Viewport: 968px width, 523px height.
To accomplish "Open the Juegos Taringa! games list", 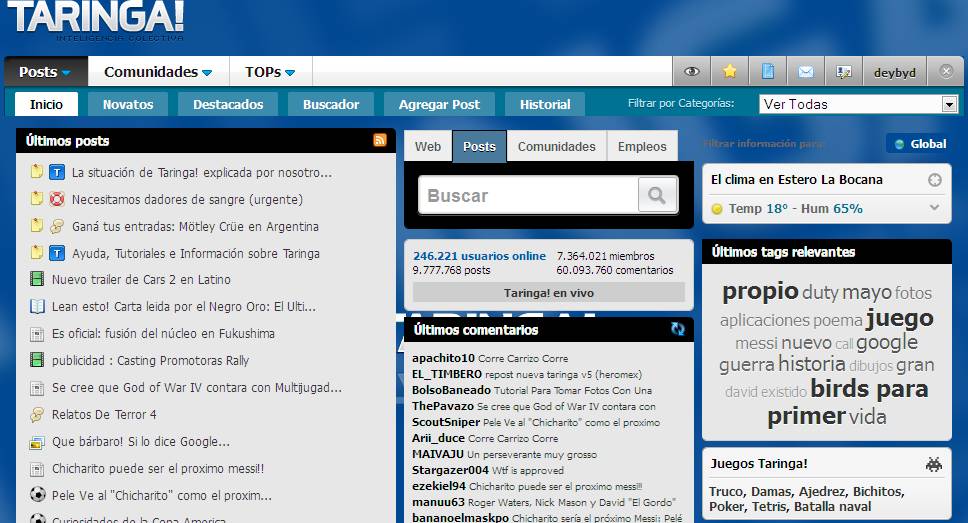I will tap(807, 499).
